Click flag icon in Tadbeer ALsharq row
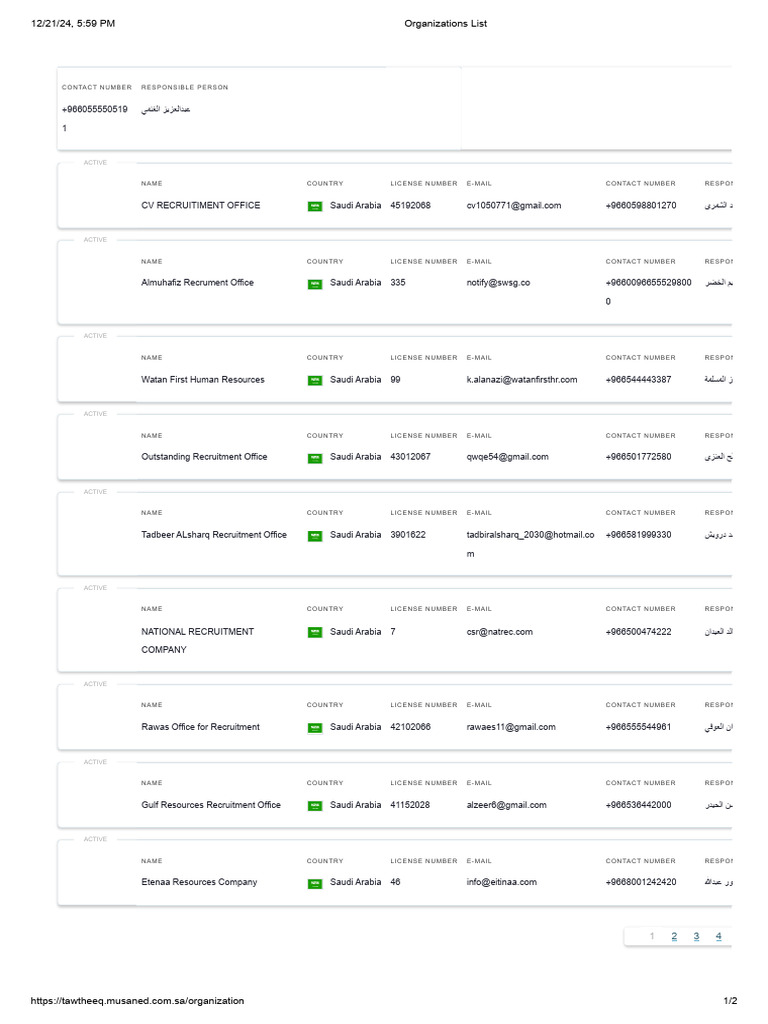 [315, 536]
